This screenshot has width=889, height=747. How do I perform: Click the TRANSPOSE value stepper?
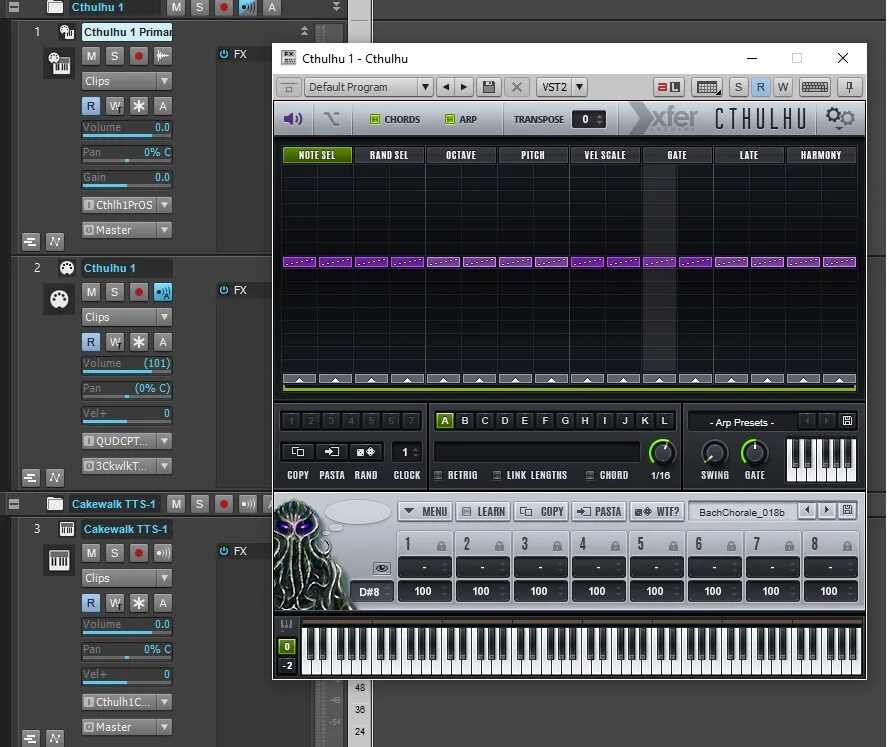pyautogui.click(x=600, y=119)
